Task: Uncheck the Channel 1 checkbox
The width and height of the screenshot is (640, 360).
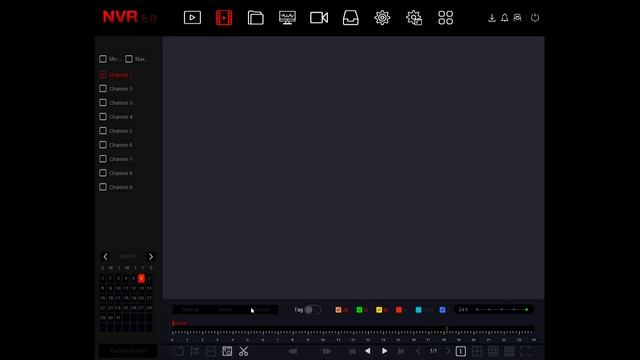Action: click(x=103, y=75)
